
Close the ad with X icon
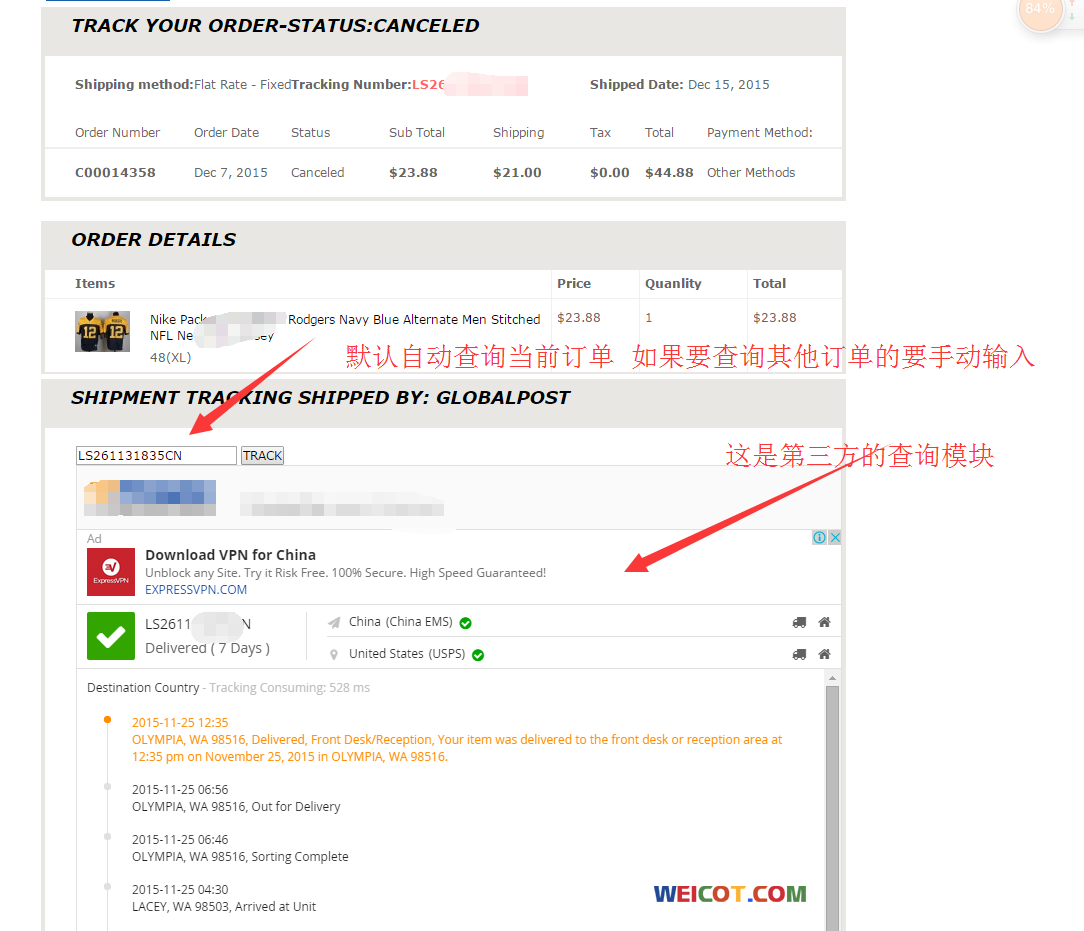click(x=835, y=537)
